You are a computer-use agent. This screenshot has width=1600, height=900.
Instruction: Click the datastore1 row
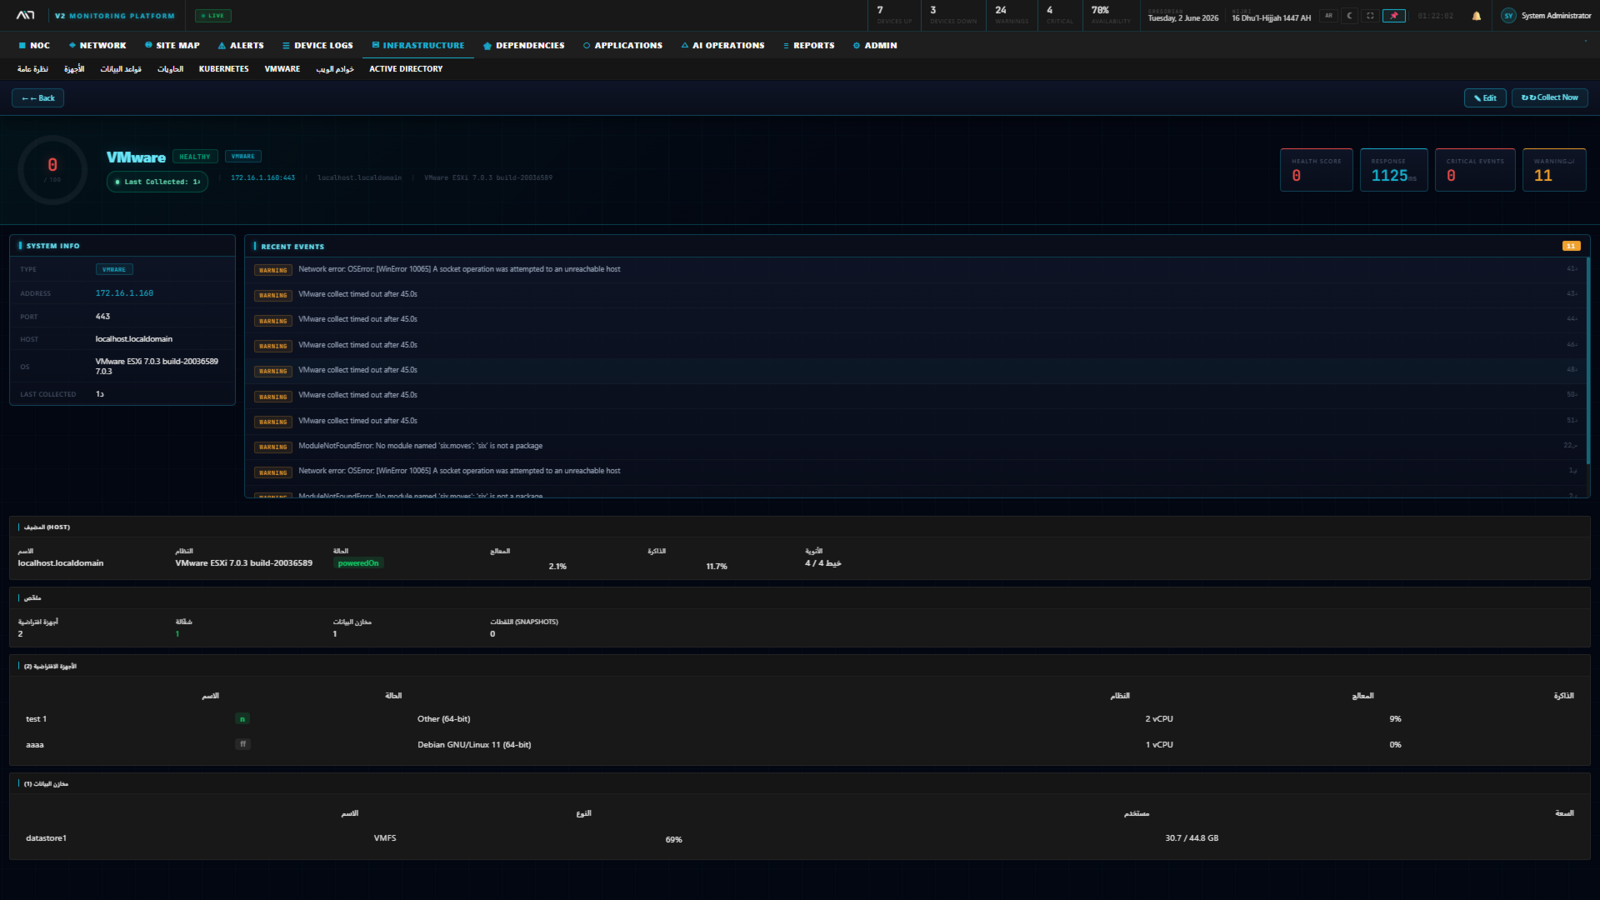pos(800,838)
